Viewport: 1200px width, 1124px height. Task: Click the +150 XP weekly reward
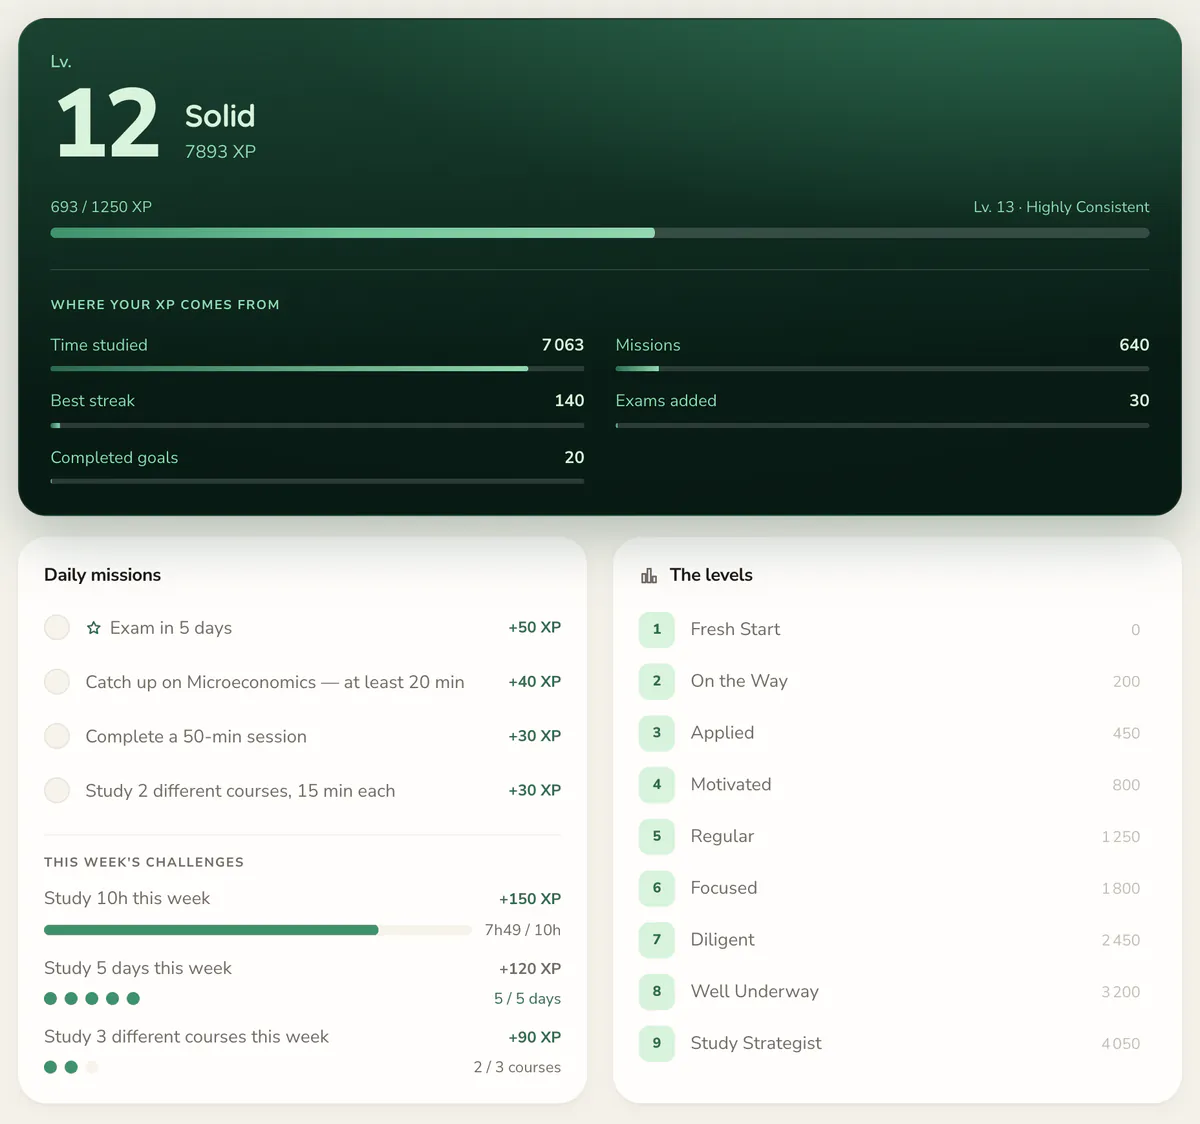coord(530,899)
